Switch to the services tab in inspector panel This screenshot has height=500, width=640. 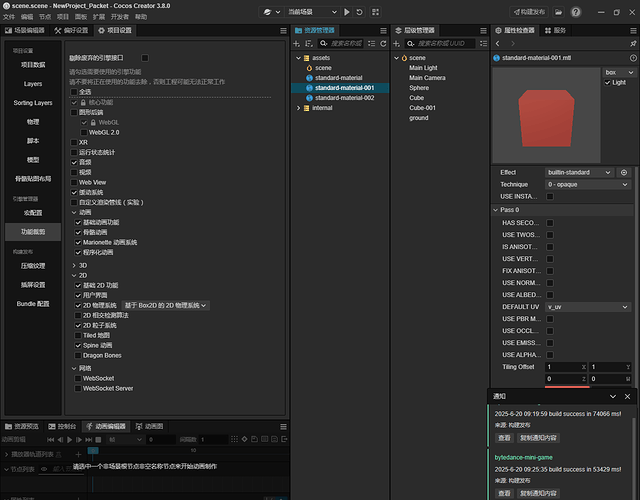(555, 31)
